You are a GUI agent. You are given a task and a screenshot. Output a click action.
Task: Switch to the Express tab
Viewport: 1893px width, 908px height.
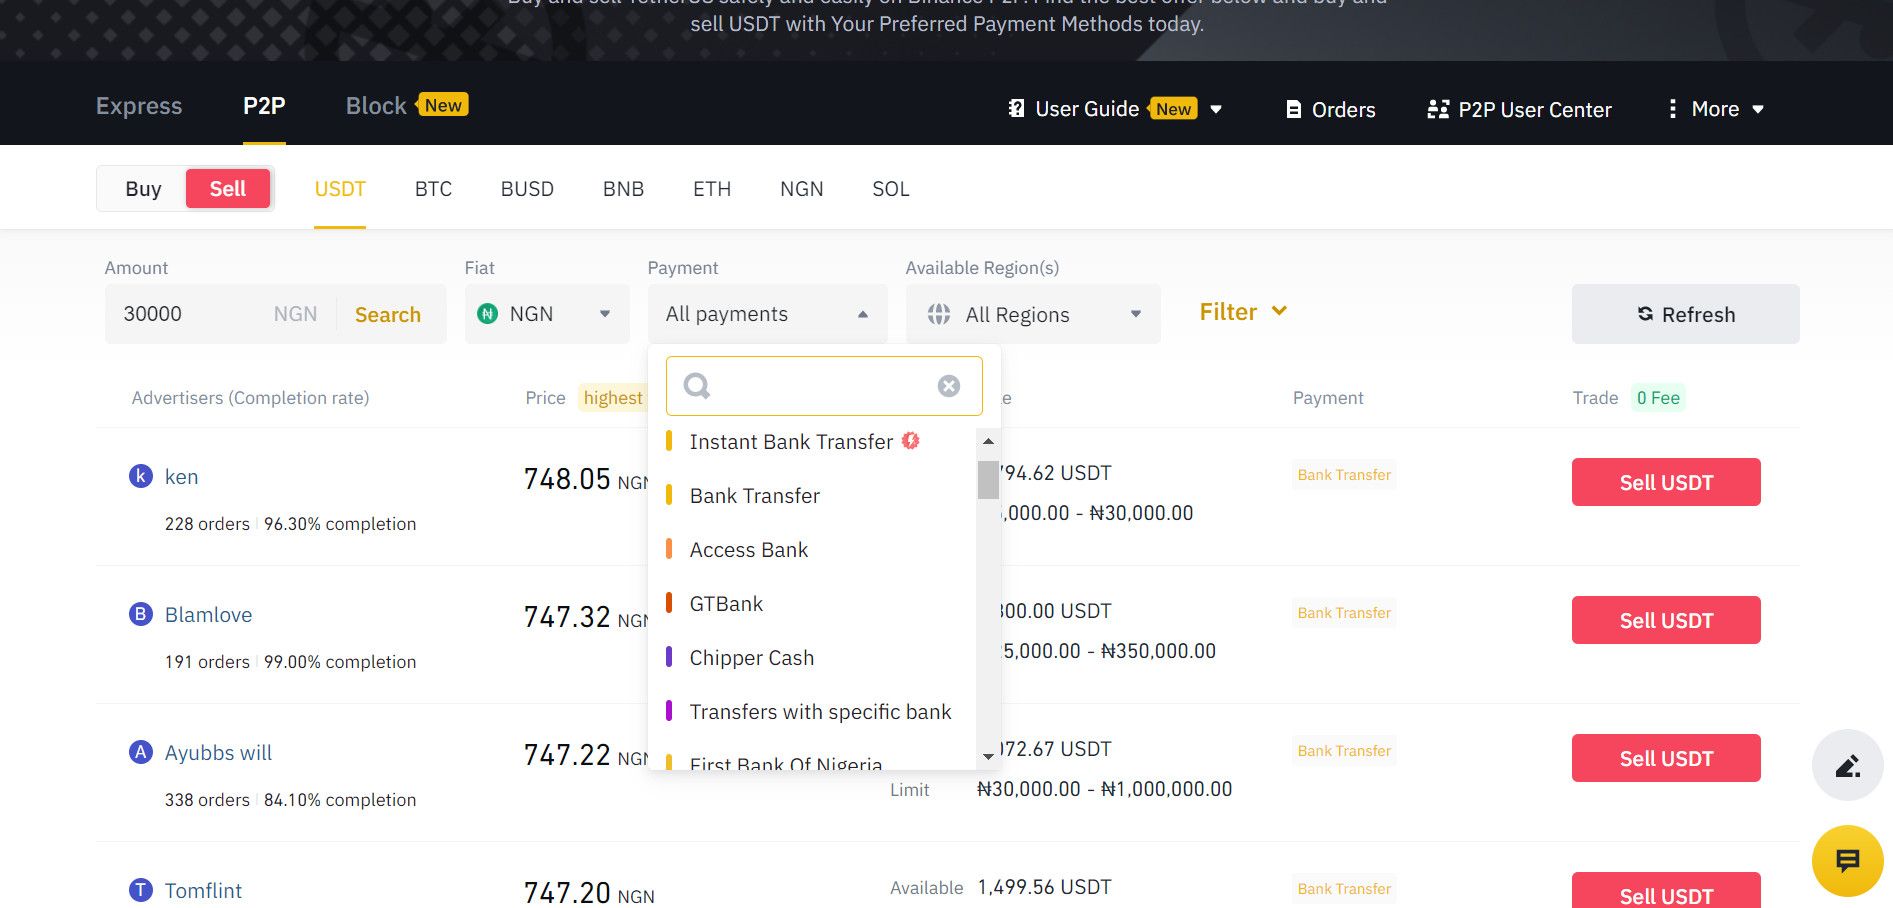(139, 106)
